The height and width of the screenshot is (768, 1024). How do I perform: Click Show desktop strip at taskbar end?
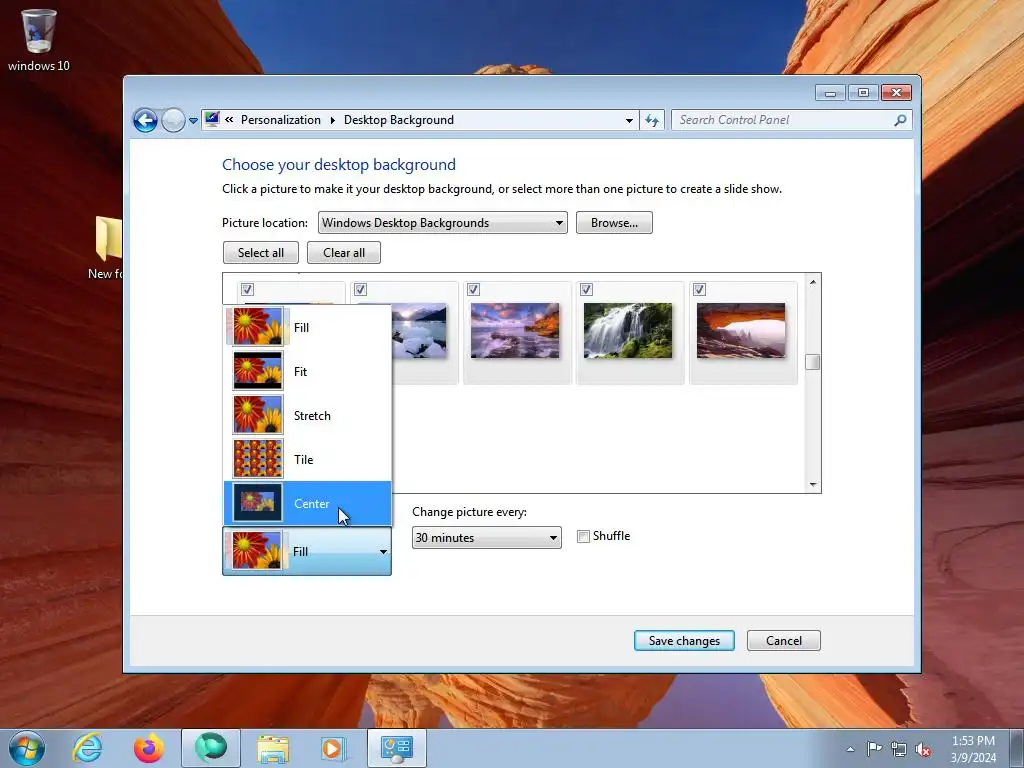coord(1017,748)
